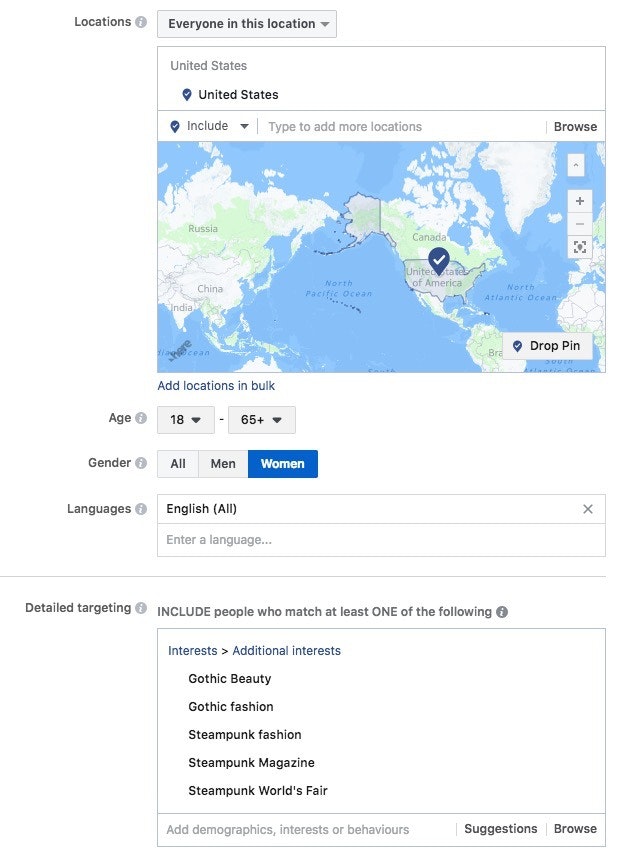Click the Drop Pin button
Image resolution: width=624 pixels, height=857 pixels.
[x=548, y=346]
